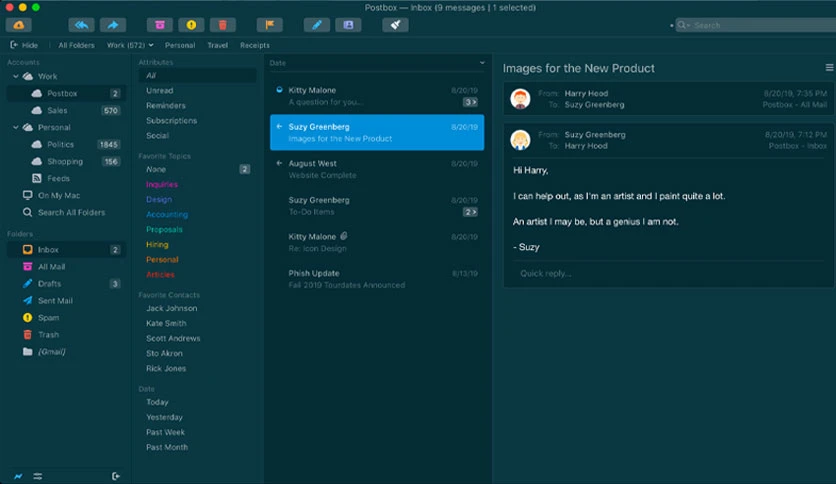The width and height of the screenshot is (836, 484).
Task: Open the Contacts toolbar icon
Action: [348, 25]
